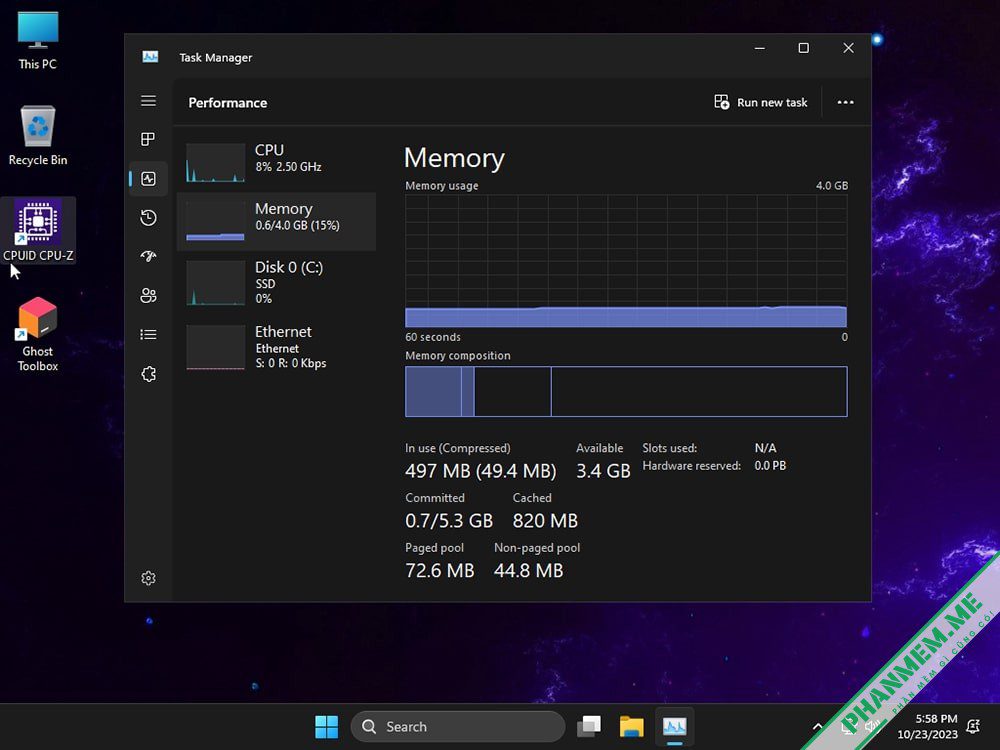Click the CPU usage mini graph

(x=215, y=163)
